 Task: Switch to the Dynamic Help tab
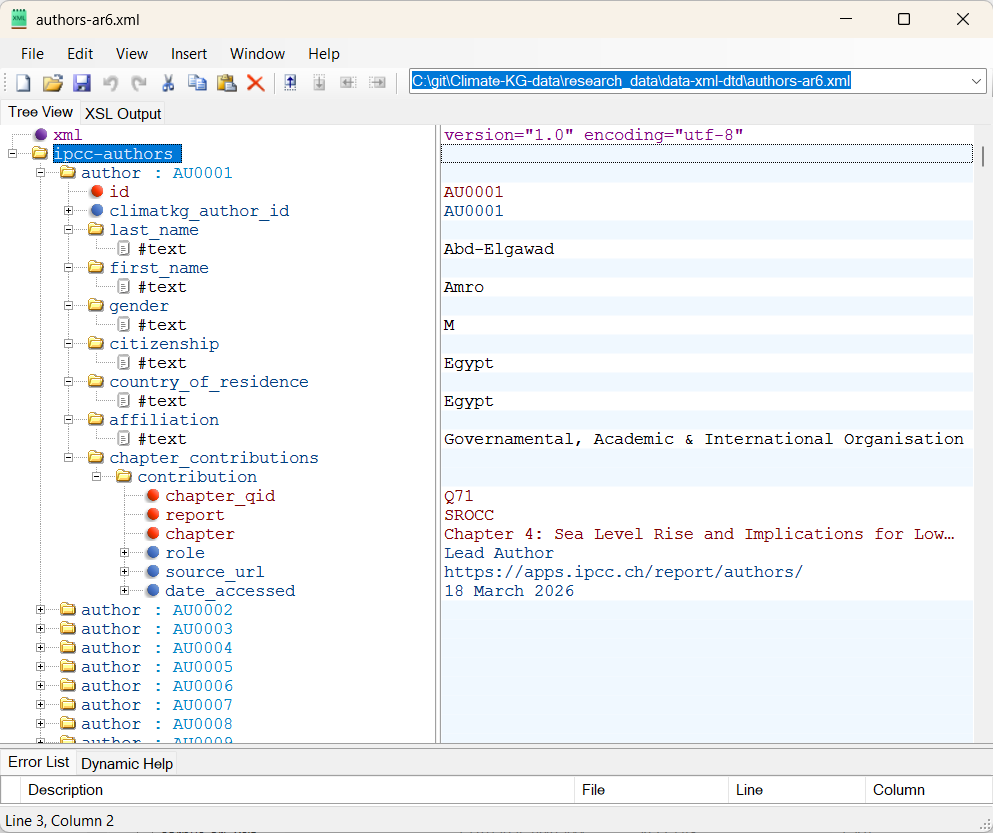tap(127, 763)
